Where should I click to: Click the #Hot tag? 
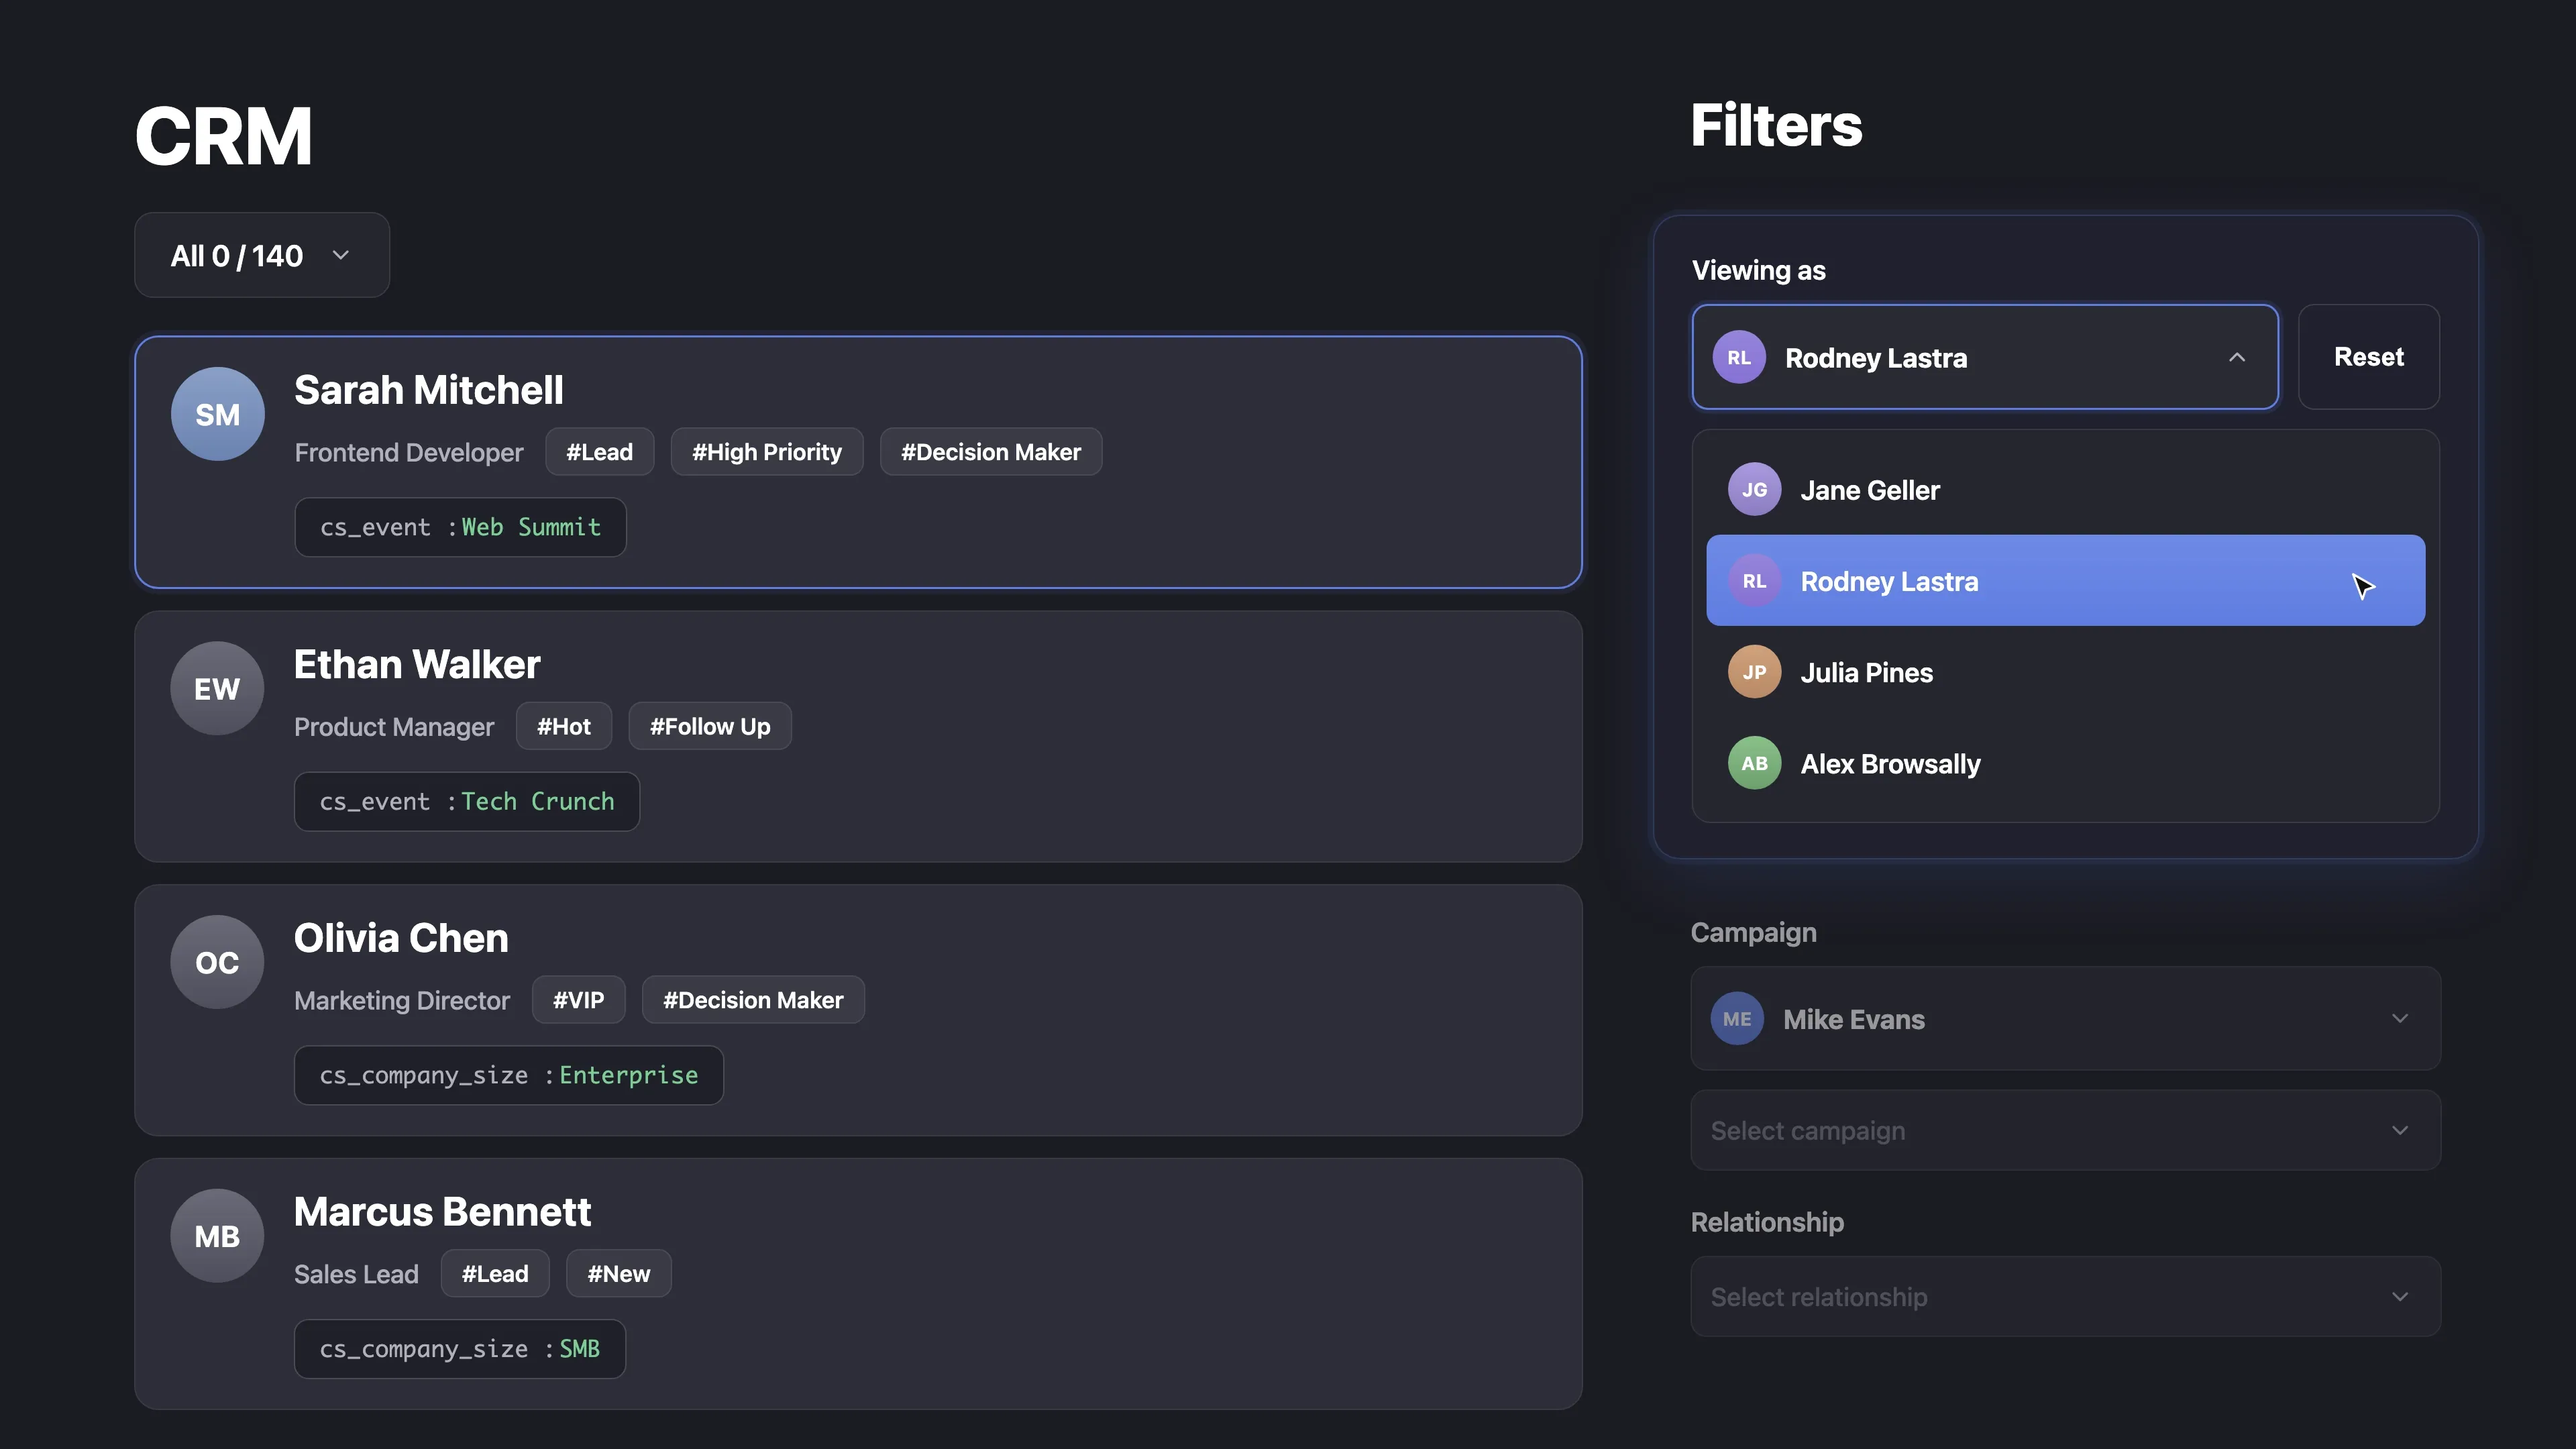point(564,726)
